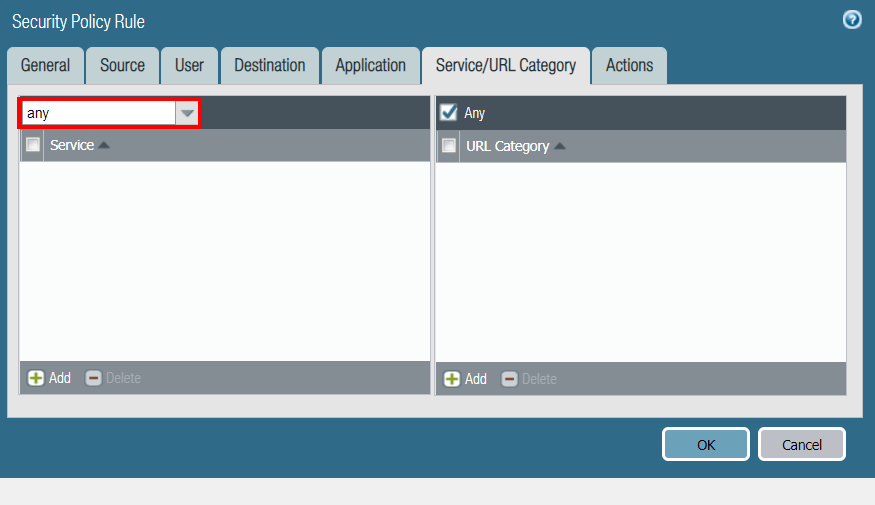Go to the User tab

pyautogui.click(x=189, y=65)
